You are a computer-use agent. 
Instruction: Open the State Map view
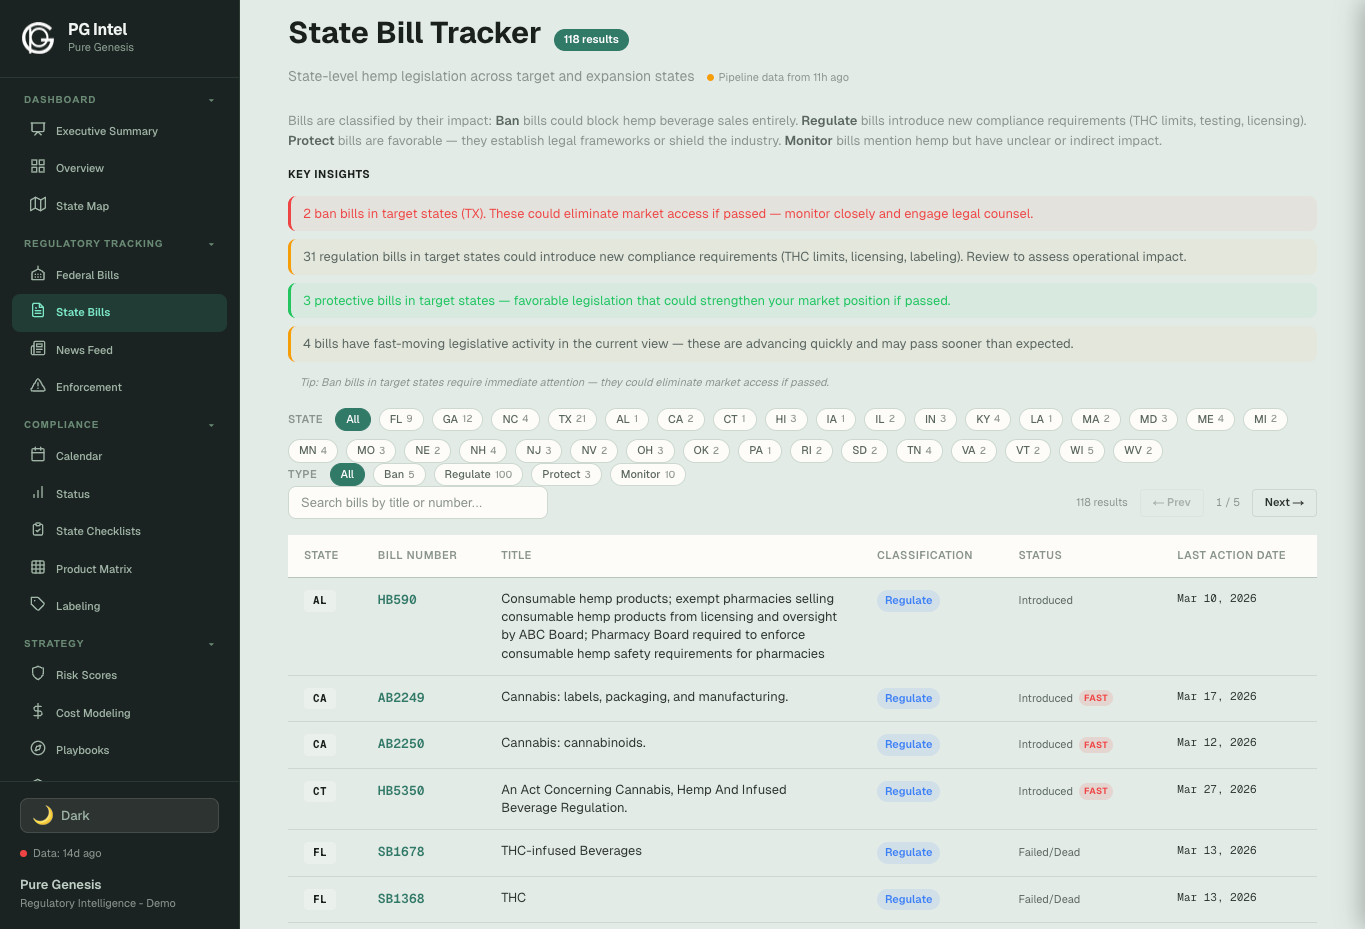tap(82, 205)
